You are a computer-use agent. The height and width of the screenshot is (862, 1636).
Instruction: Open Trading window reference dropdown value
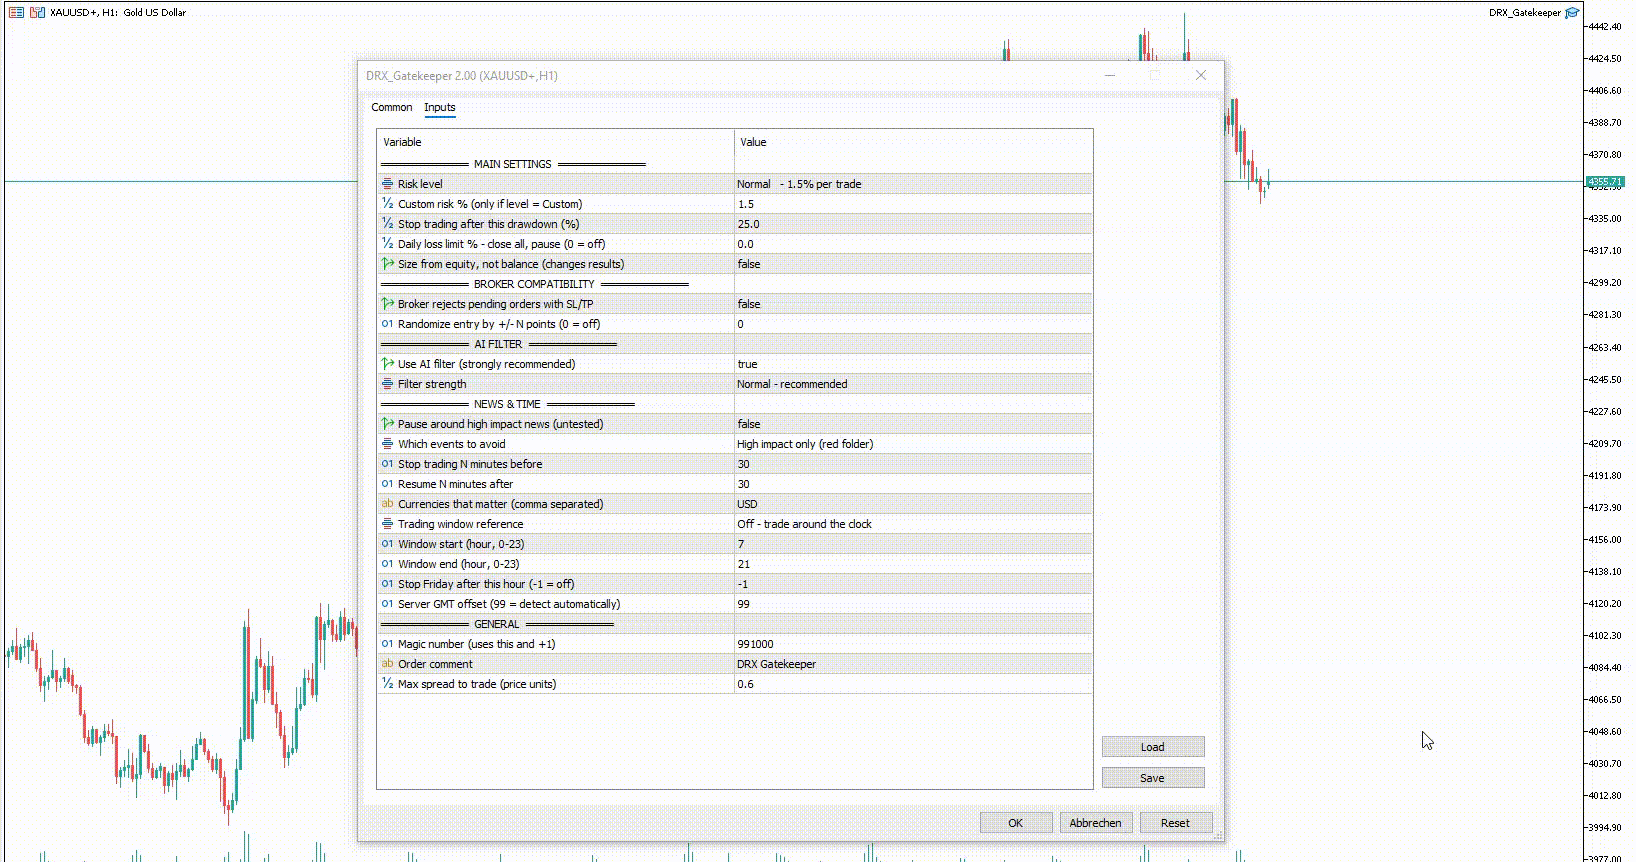(913, 524)
